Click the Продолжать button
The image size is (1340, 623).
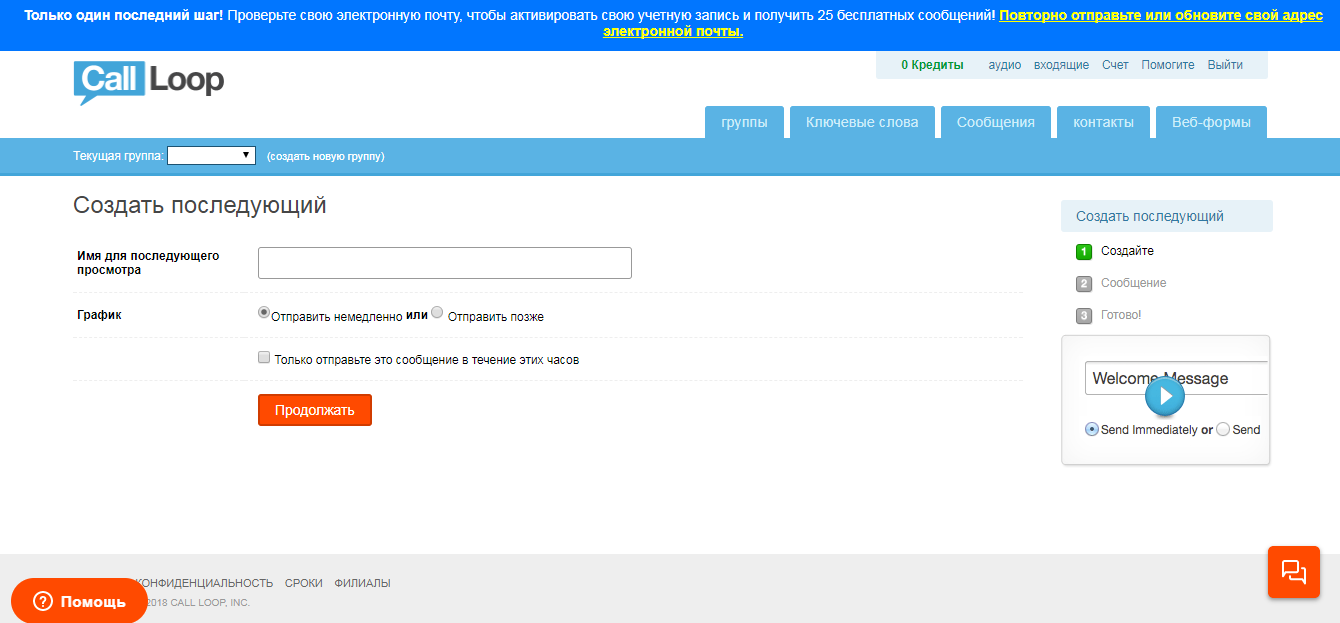pyautogui.click(x=315, y=410)
